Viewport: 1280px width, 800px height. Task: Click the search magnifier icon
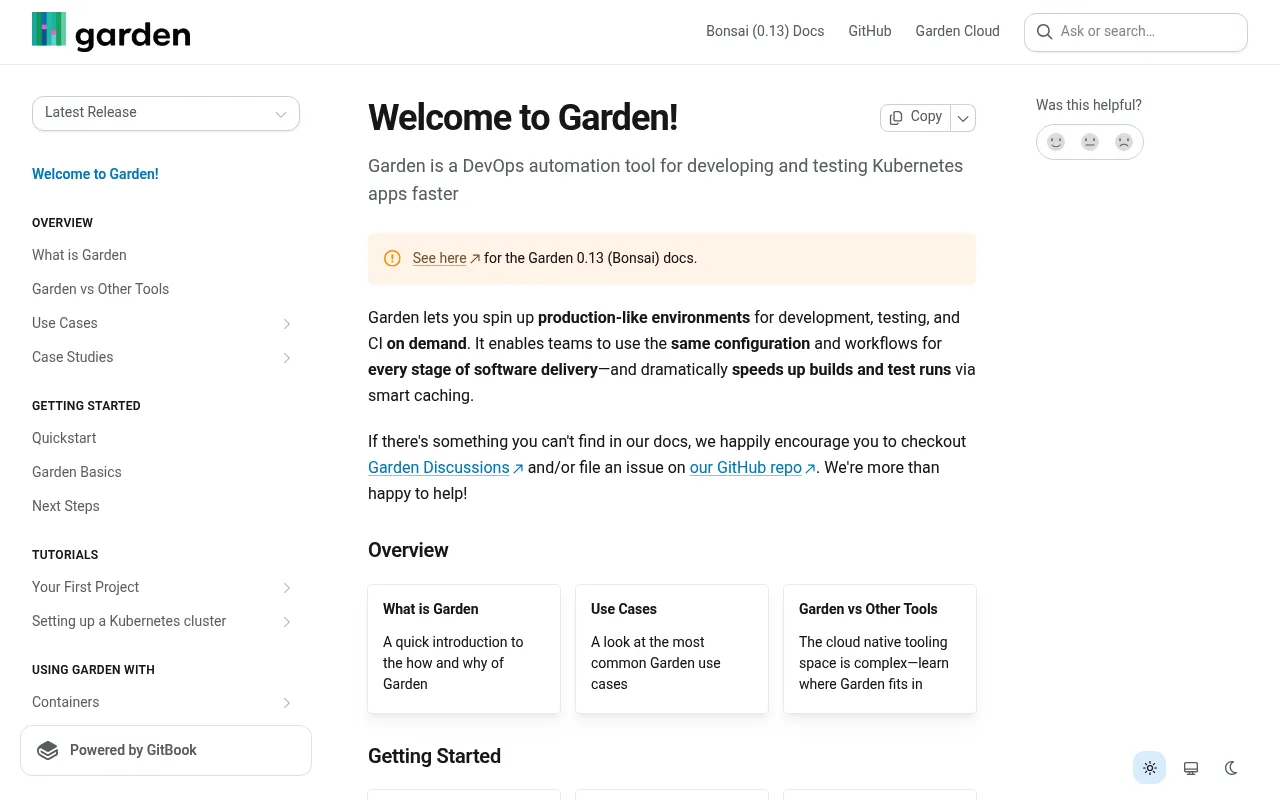click(1044, 32)
